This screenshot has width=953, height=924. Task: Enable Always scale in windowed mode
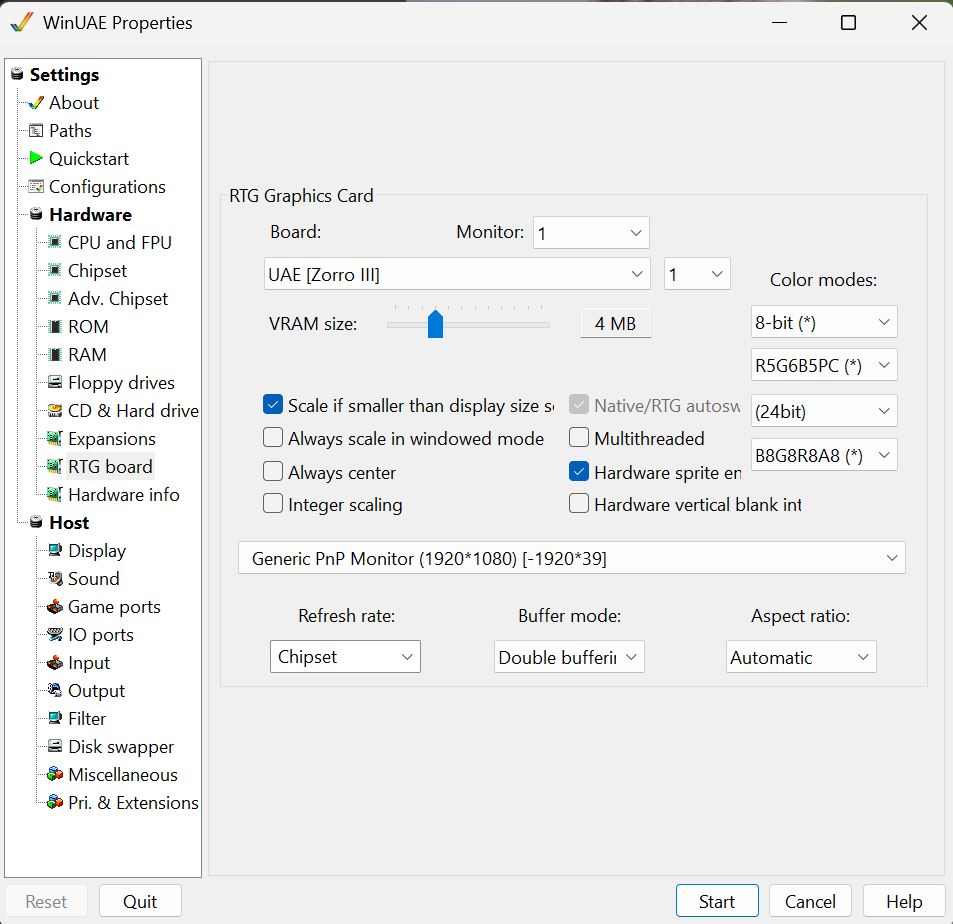click(x=273, y=438)
